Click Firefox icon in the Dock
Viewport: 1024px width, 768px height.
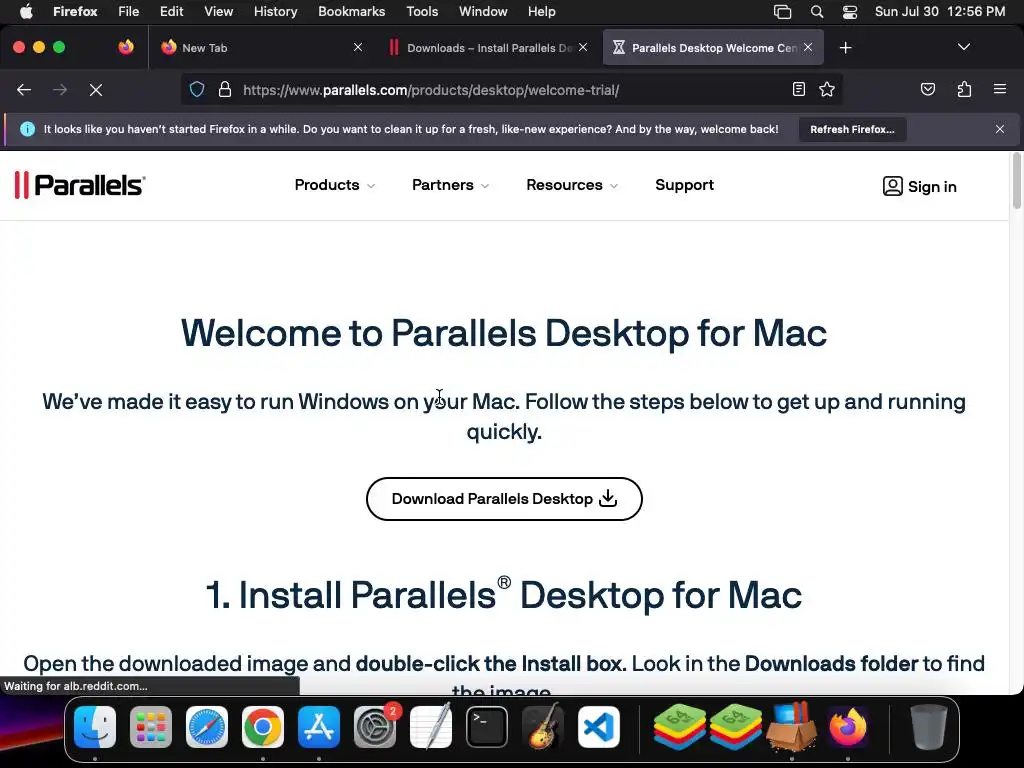848,727
